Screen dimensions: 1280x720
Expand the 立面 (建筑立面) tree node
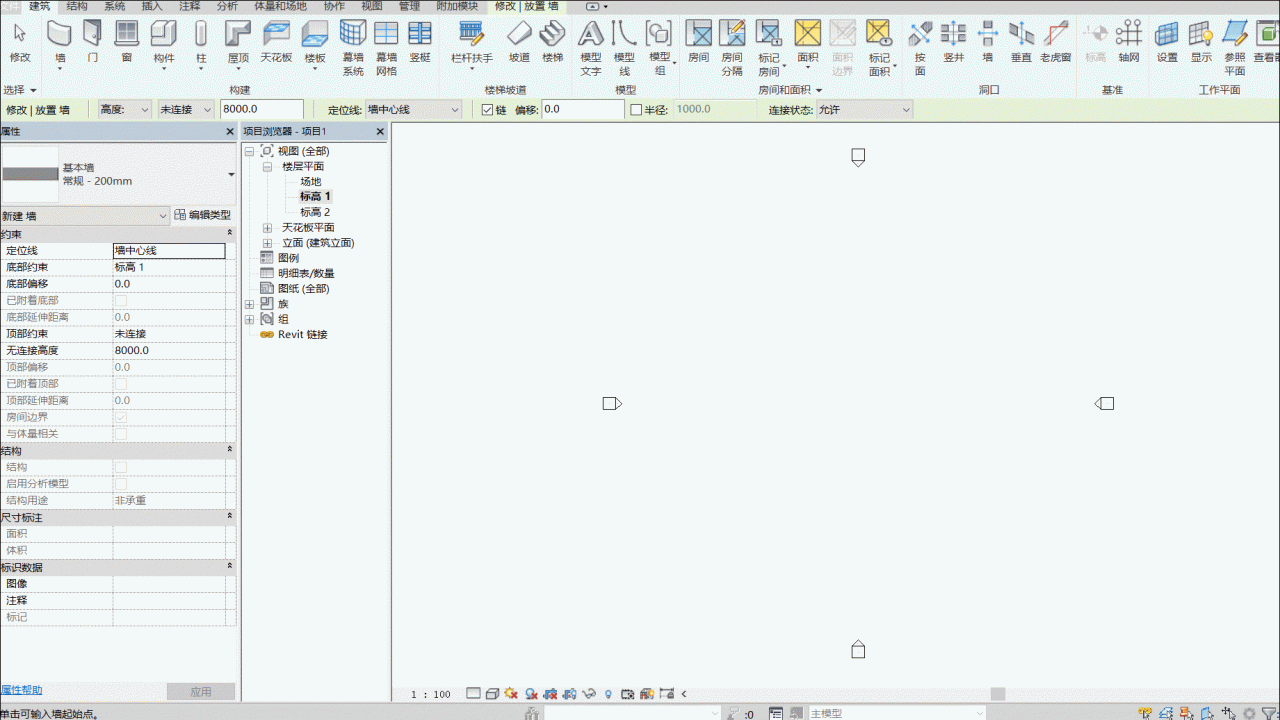coord(268,243)
